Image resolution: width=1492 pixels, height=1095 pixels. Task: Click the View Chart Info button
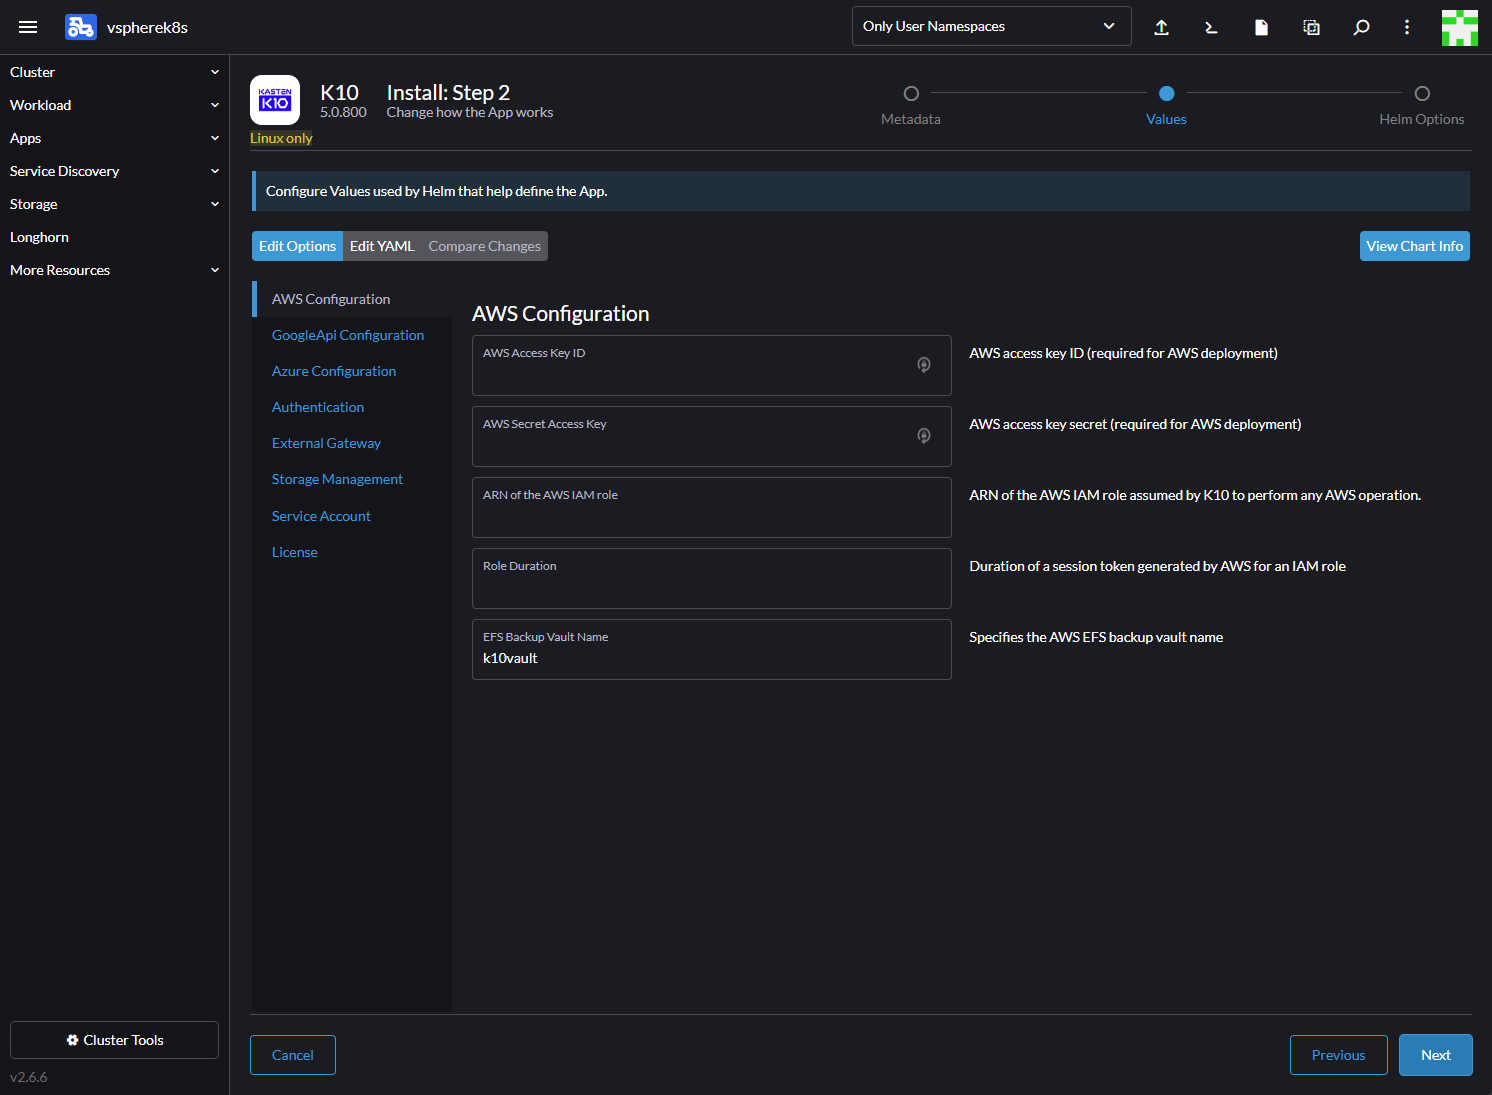point(1414,246)
